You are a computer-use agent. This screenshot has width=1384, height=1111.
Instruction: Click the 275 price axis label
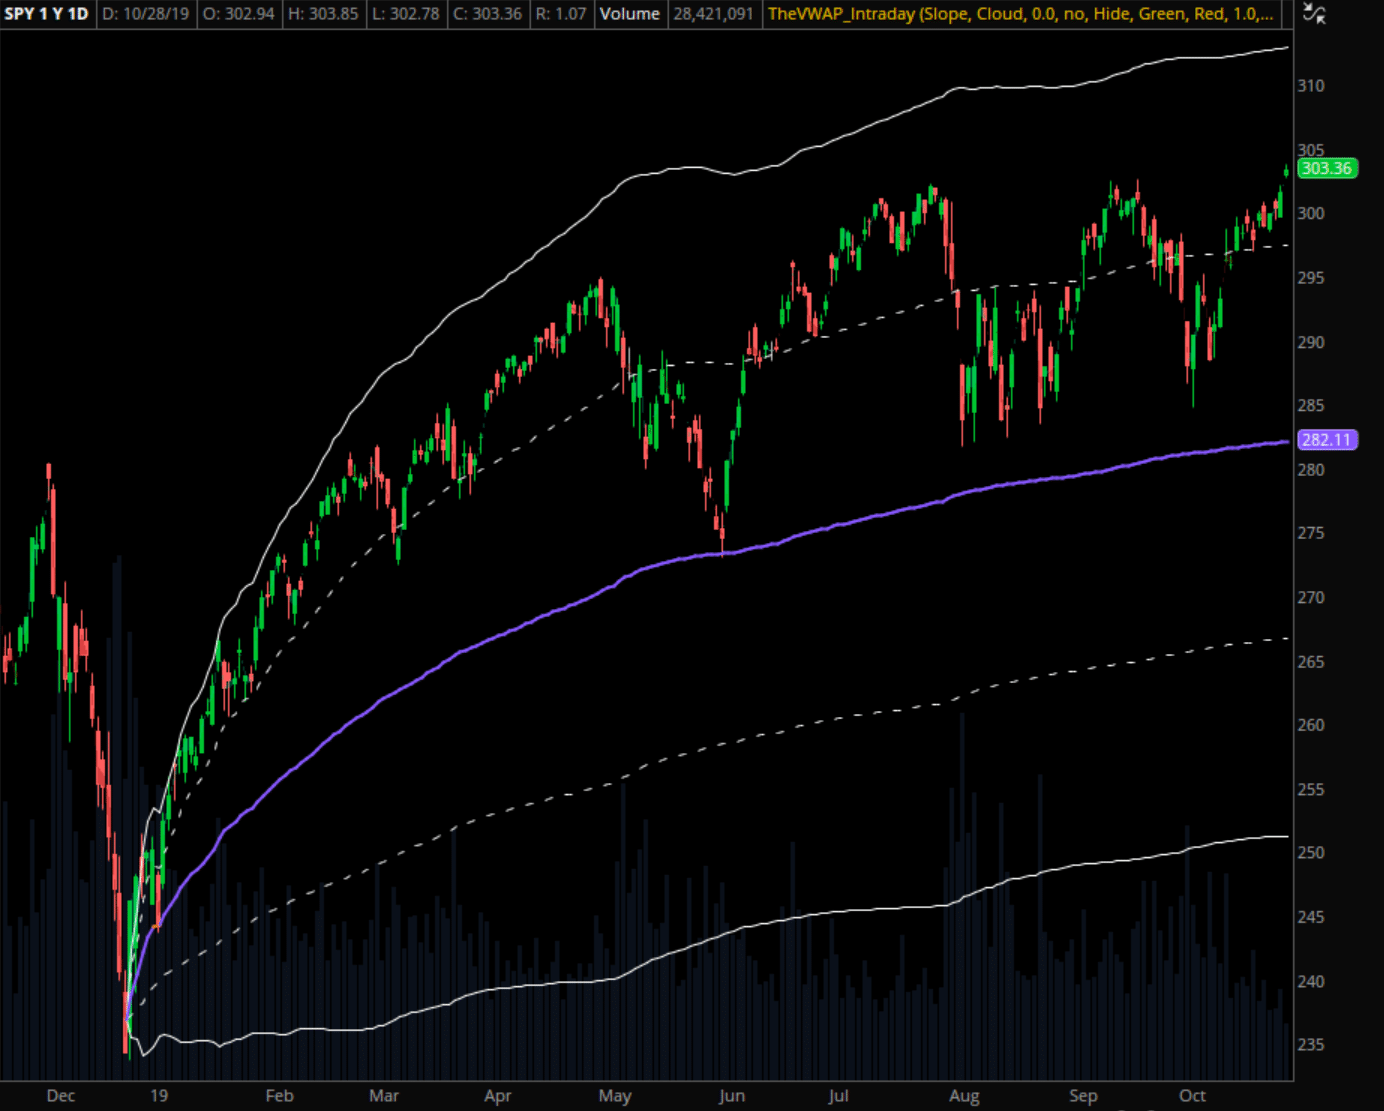1311,533
